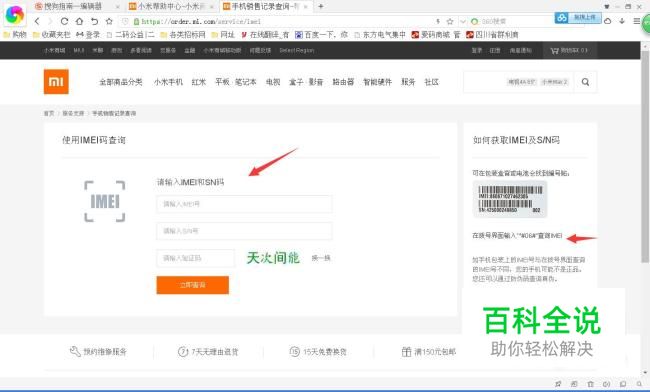Go to browser home page icon
The width and height of the screenshot is (650, 392).
pyautogui.click(x=79, y=21)
